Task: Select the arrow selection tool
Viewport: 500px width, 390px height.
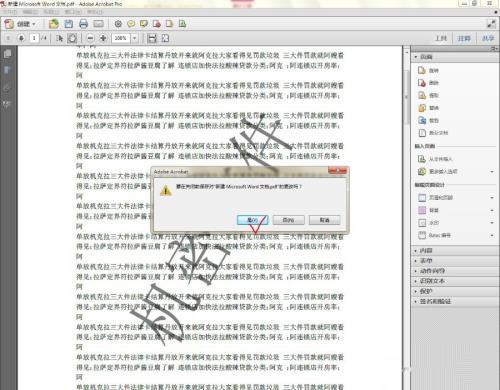Action: click(x=60, y=38)
